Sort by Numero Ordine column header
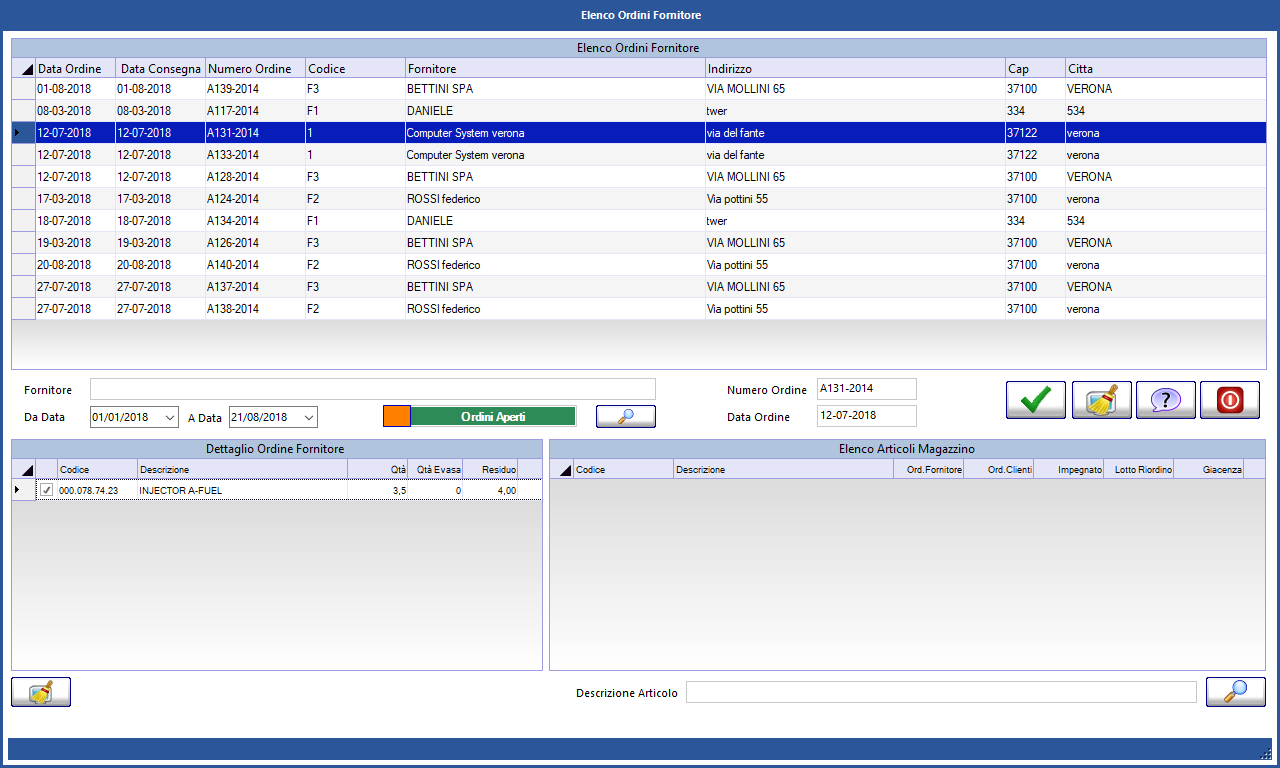 pos(254,69)
